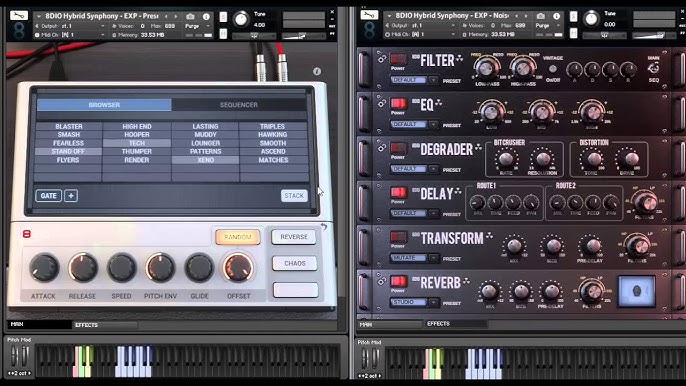The image size is (686, 386).
Task: Click the link icon beside FILTER power
Action: (382, 59)
